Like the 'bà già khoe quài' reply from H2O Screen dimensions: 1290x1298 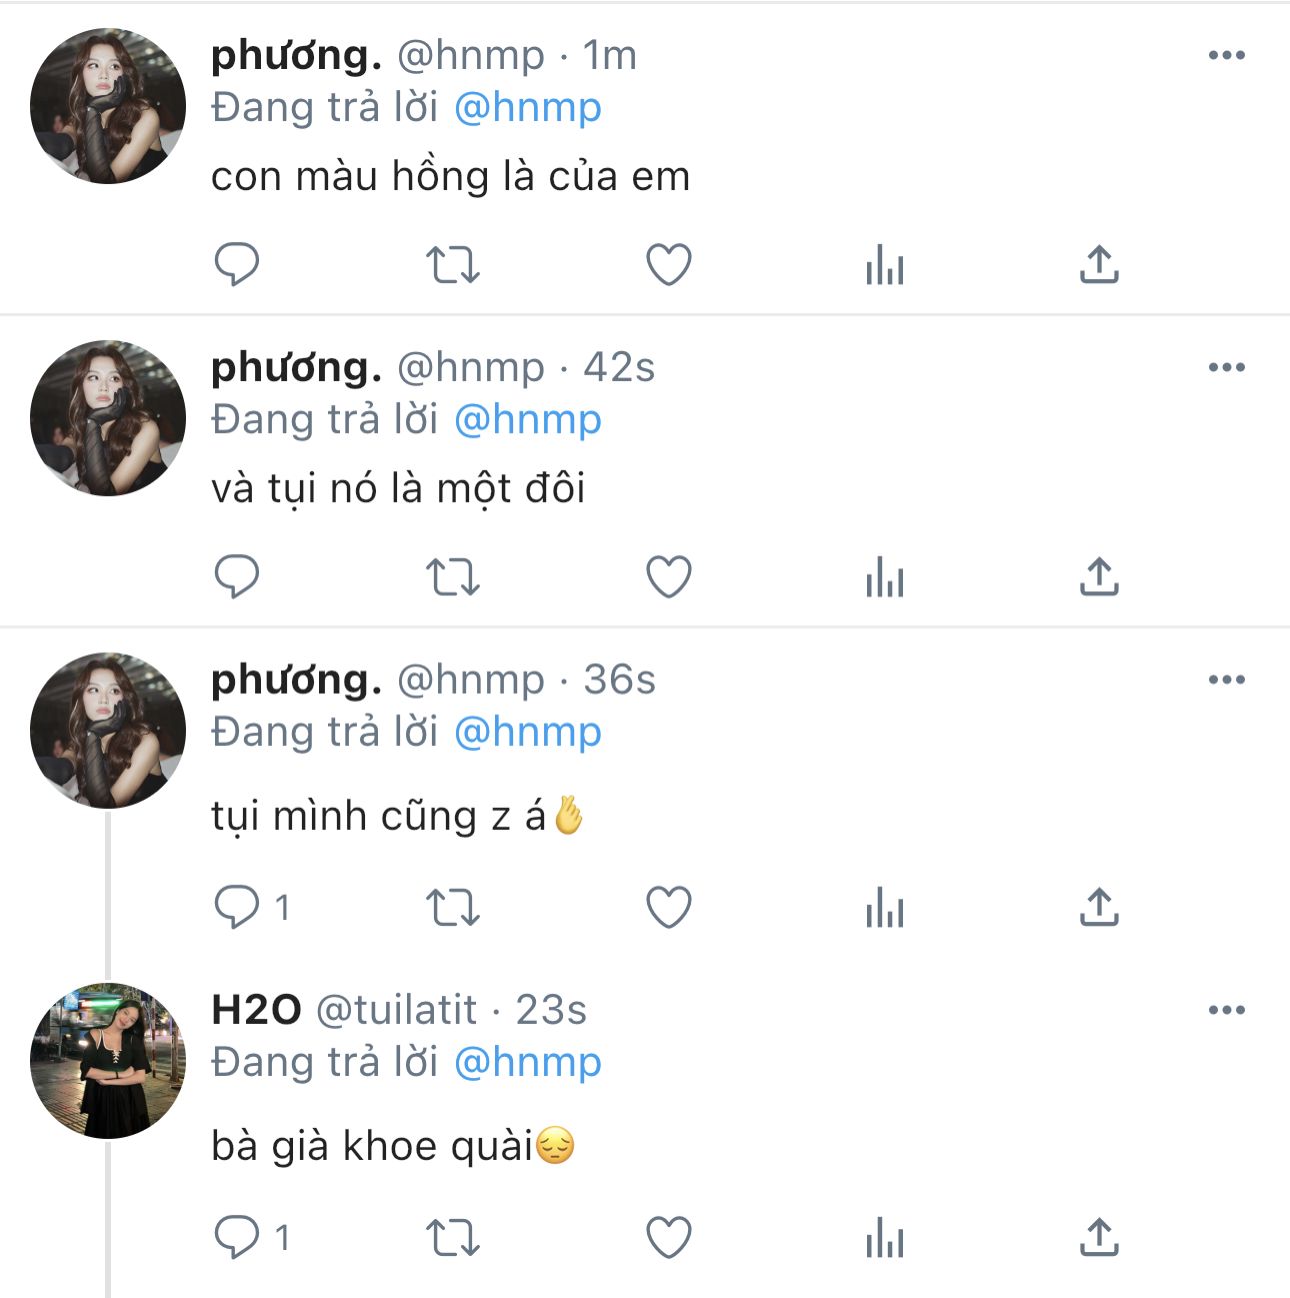coord(668,1238)
